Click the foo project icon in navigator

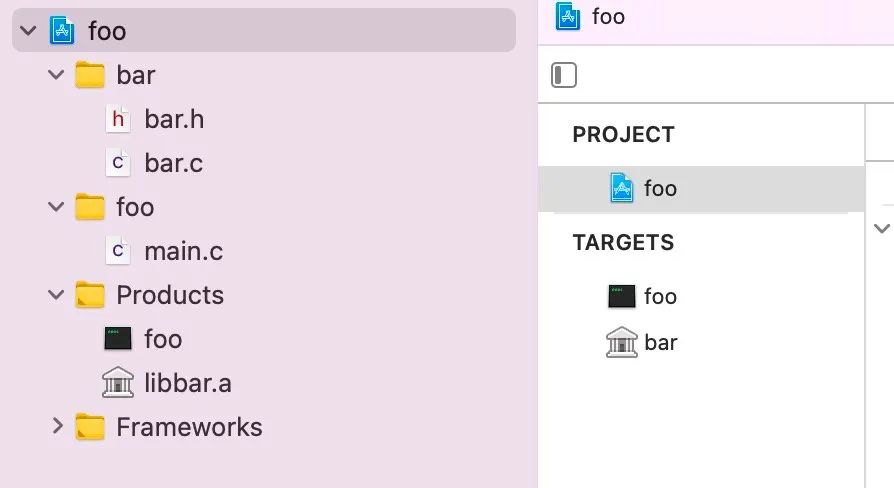[63, 31]
